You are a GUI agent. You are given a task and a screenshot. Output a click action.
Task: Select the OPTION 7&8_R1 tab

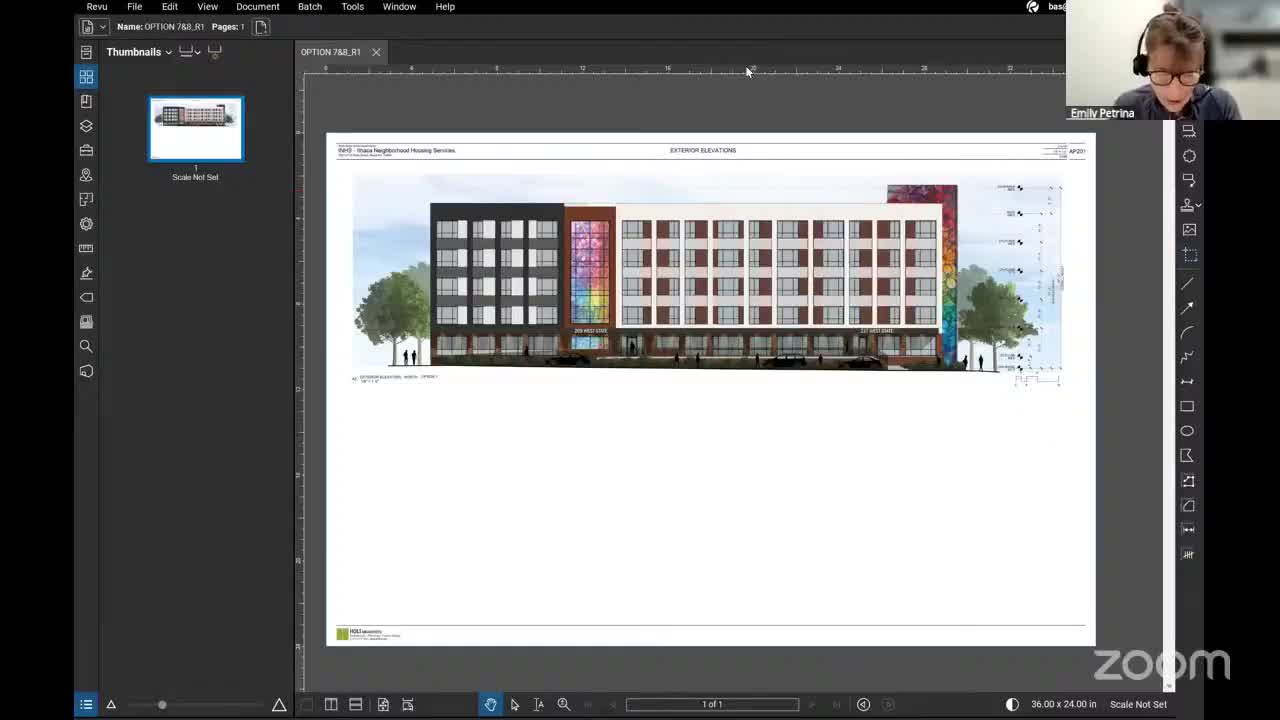click(x=330, y=52)
